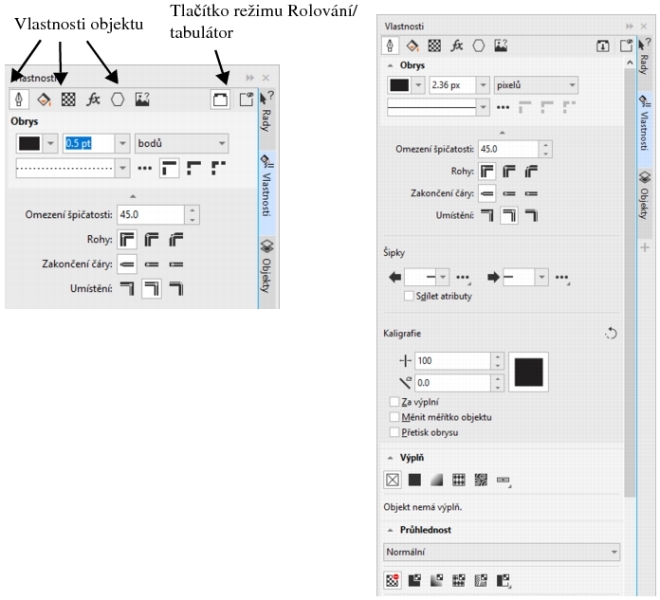The height and width of the screenshot is (600, 660).
Task: Check the Za výplní checkbox
Action: click(393, 400)
